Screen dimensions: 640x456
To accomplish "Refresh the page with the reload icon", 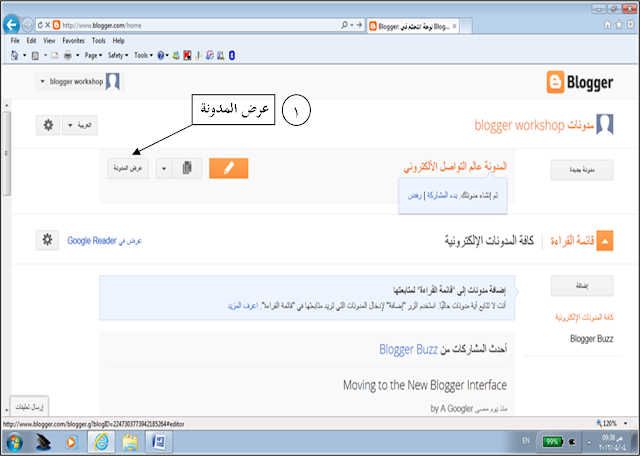I will pyautogui.click(x=40, y=25).
